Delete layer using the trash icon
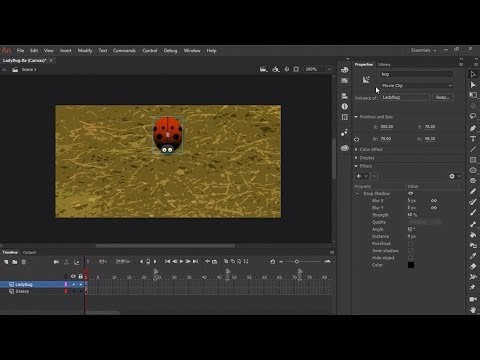Viewport: 480px width, 360px height. click(x=24, y=262)
